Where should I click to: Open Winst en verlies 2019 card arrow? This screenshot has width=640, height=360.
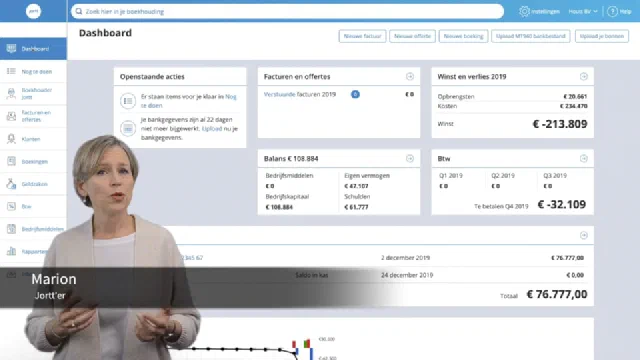pyautogui.click(x=584, y=76)
